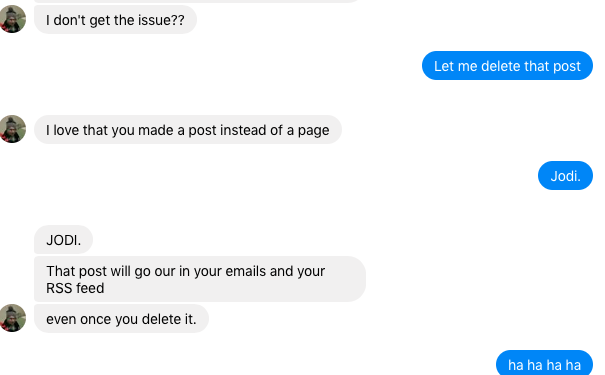This screenshot has width=605, height=375.
Task: Click the word "page" in the incoming message
Action: pyautogui.click(x=313, y=131)
